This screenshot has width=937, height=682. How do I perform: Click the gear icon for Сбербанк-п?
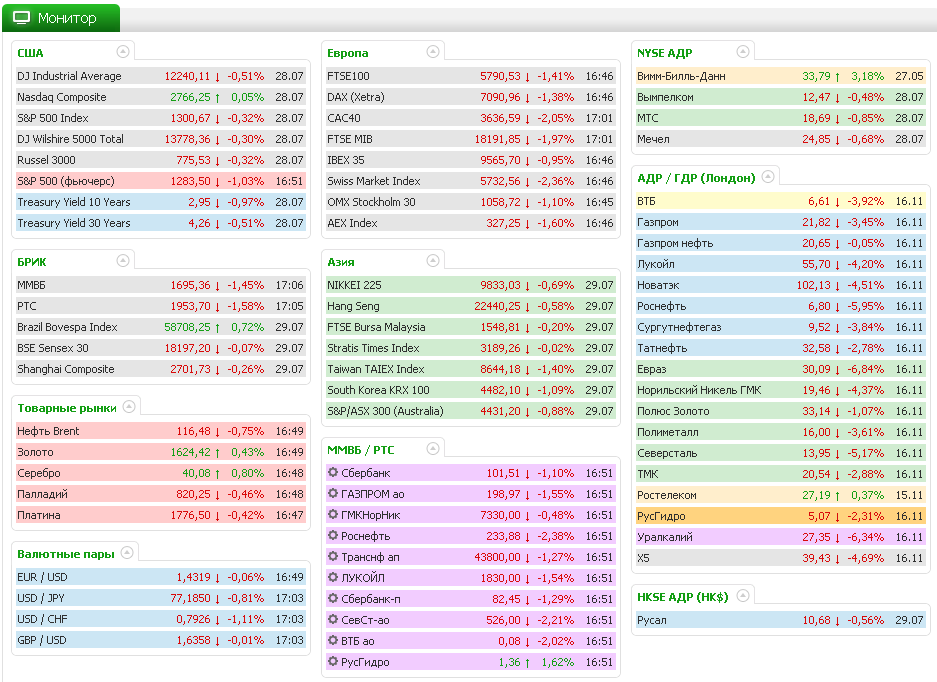point(333,598)
